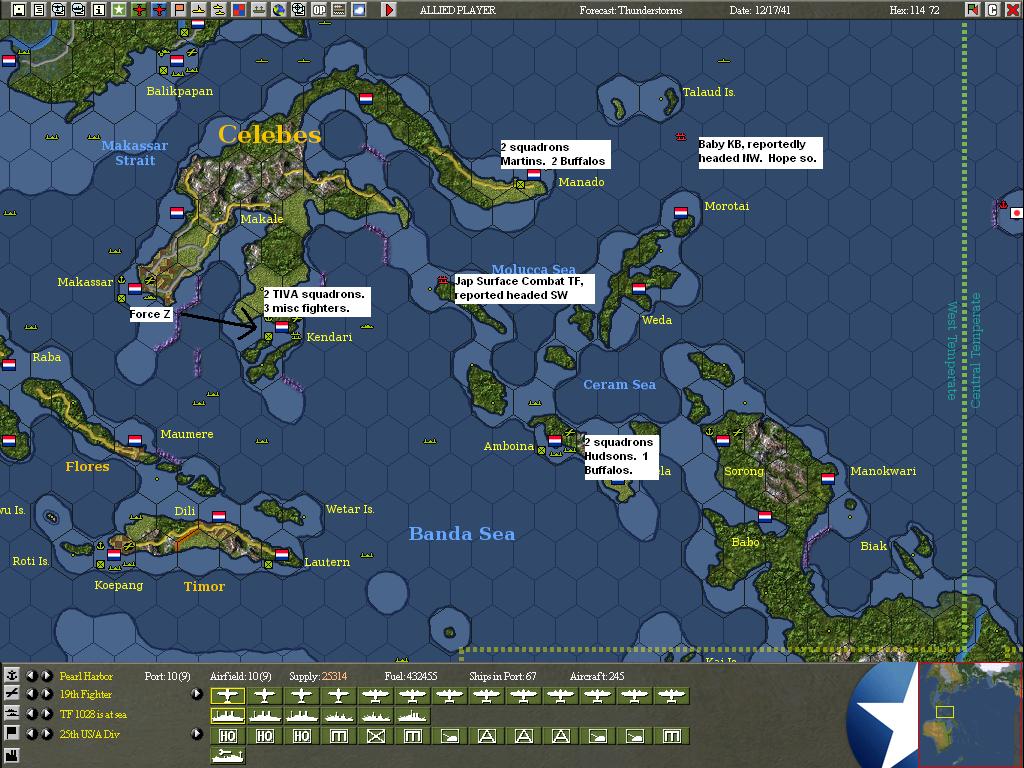Expand the TF 1028 task force row
The image size is (1024, 768).
click(x=46, y=714)
